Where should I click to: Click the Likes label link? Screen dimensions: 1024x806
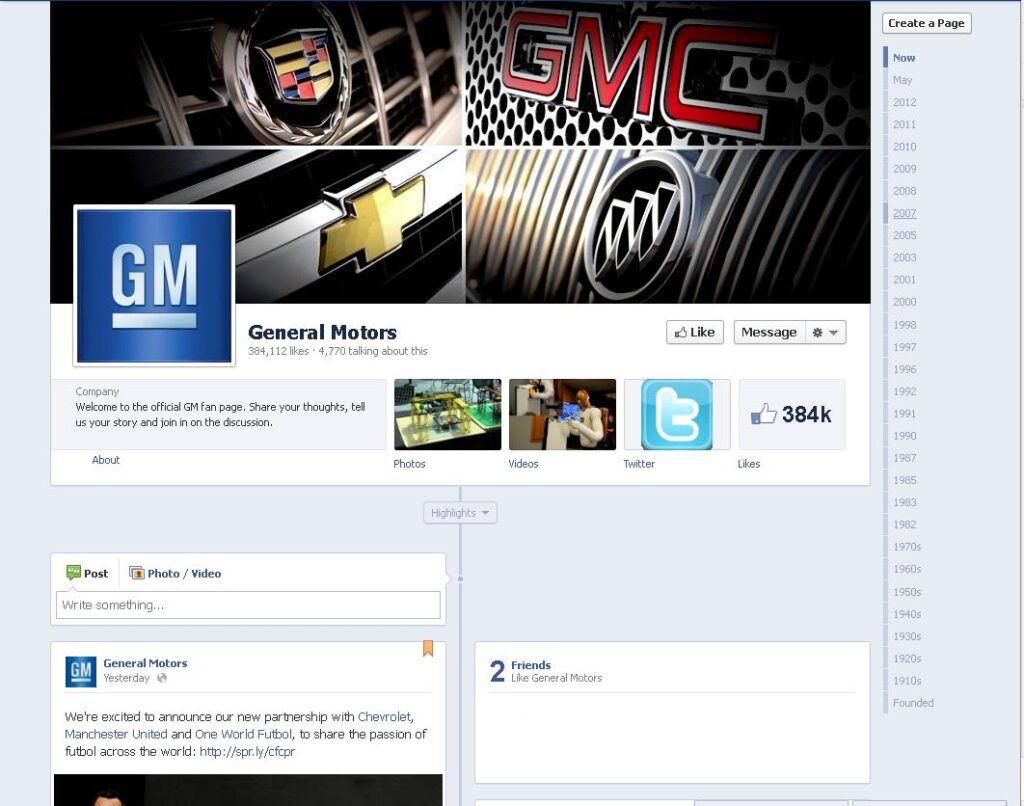click(748, 464)
